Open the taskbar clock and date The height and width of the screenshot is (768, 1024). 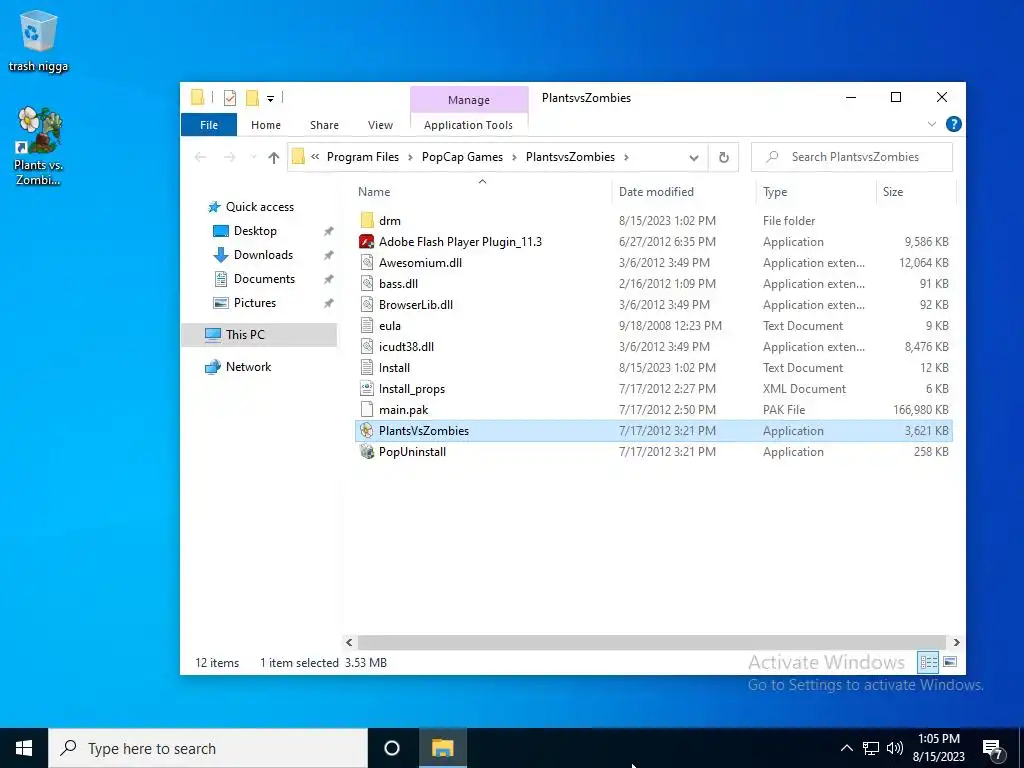click(x=938, y=748)
